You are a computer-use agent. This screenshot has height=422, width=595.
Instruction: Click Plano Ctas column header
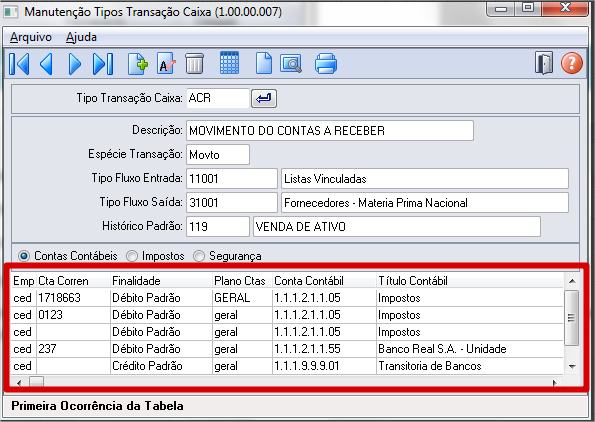coord(242,281)
